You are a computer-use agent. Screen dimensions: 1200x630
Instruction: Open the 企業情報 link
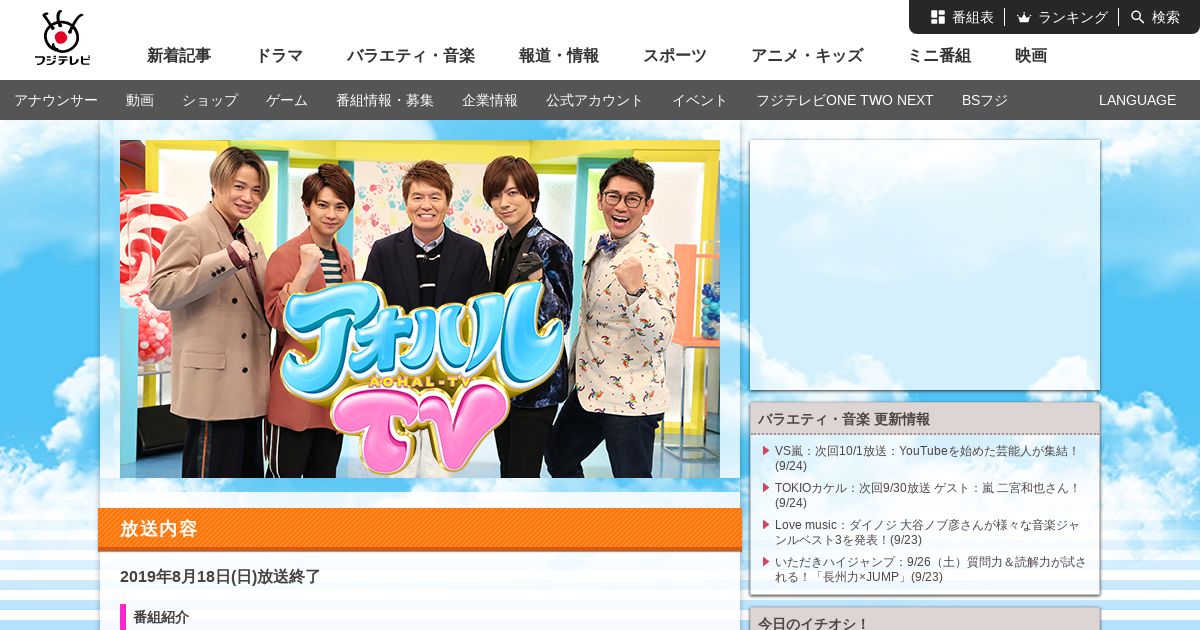tap(490, 100)
